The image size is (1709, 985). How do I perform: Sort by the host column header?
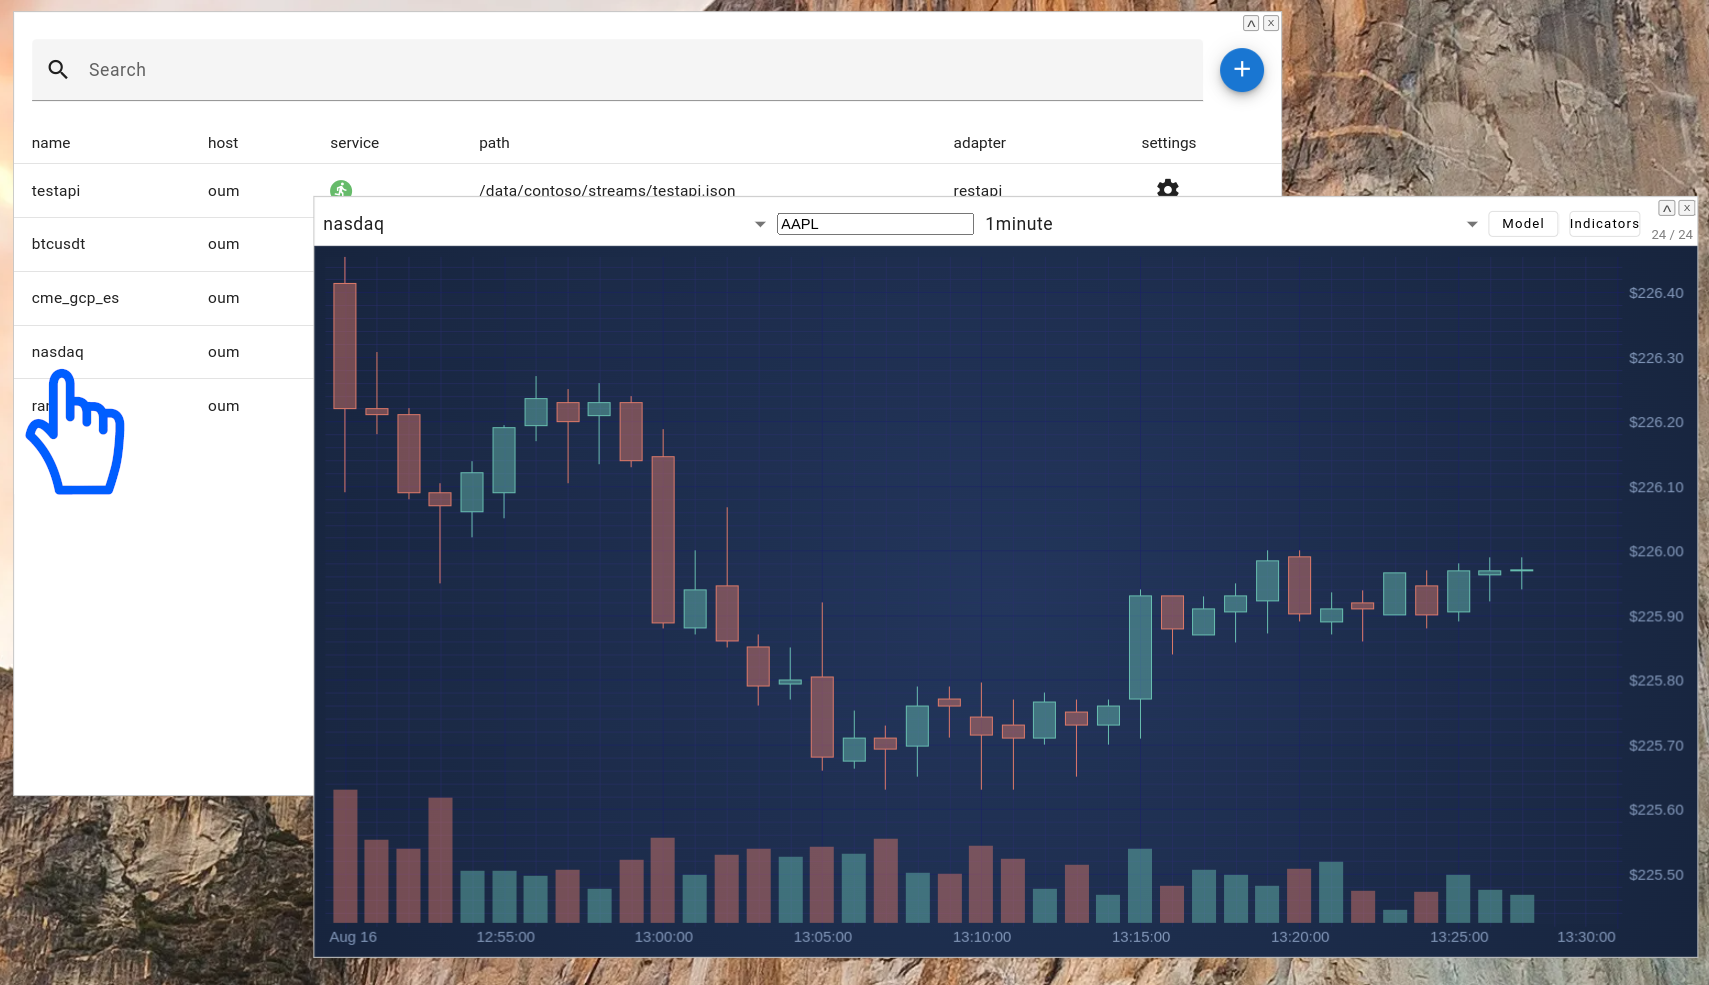pyautogui.click(x=223, y=143)
